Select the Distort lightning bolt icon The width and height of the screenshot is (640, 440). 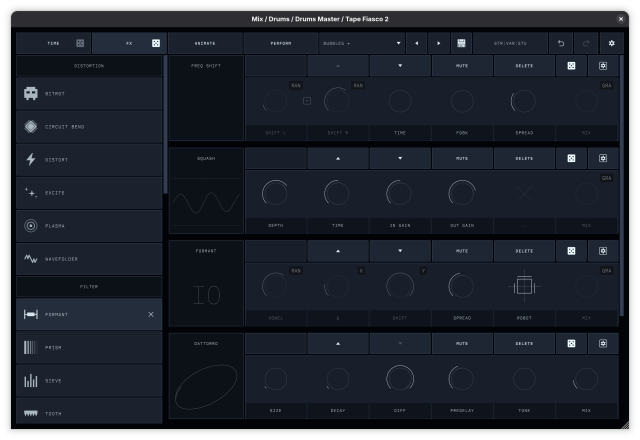tap(31, 160)
